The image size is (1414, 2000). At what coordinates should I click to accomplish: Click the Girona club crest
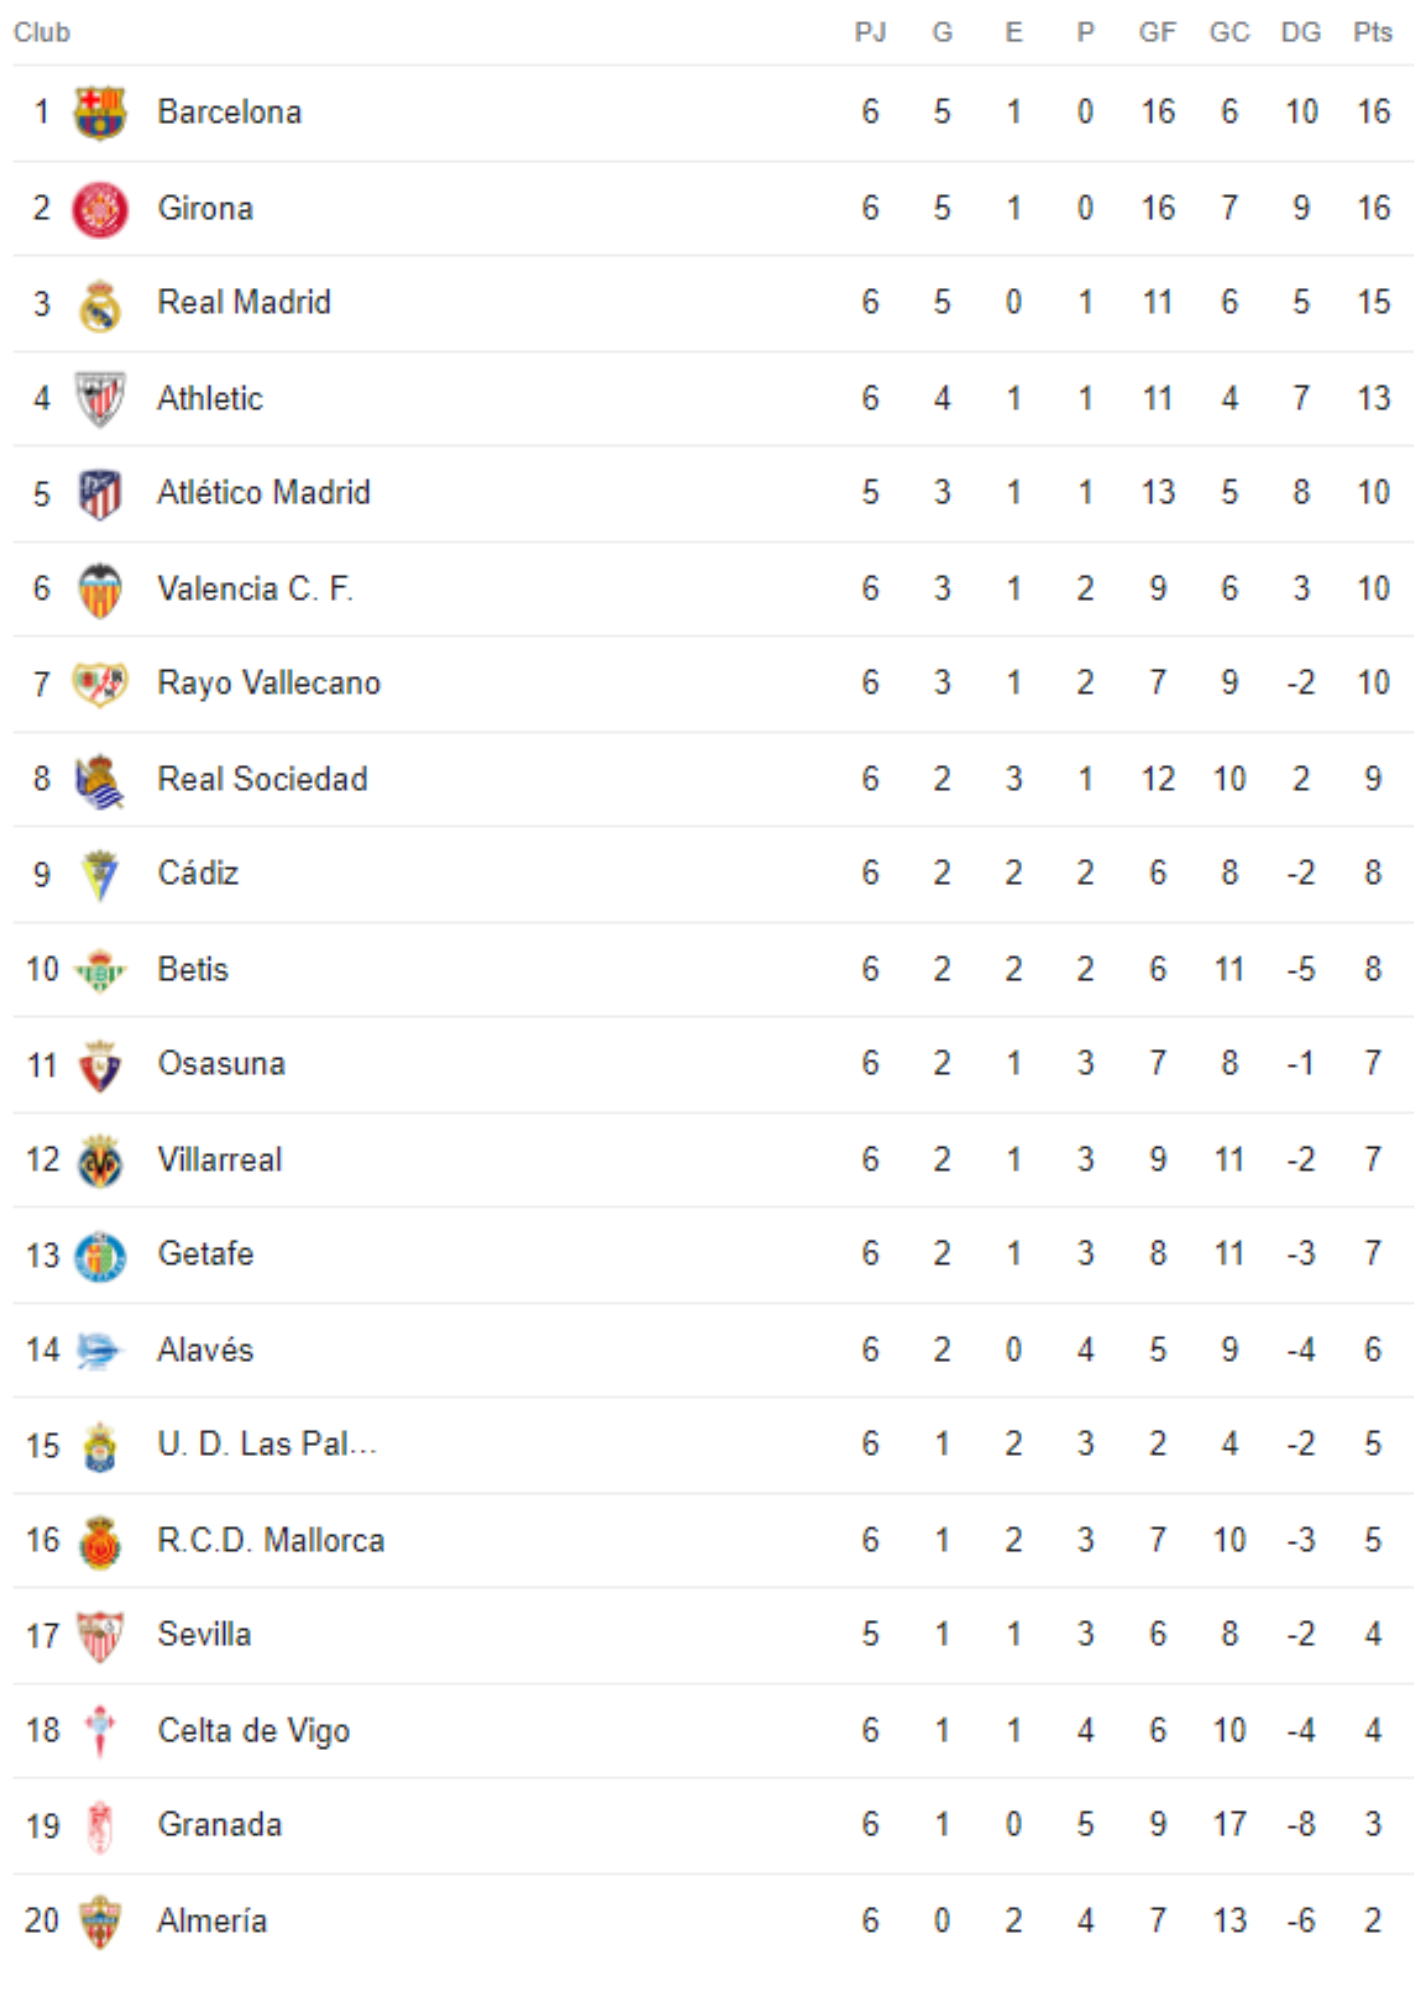100,209
